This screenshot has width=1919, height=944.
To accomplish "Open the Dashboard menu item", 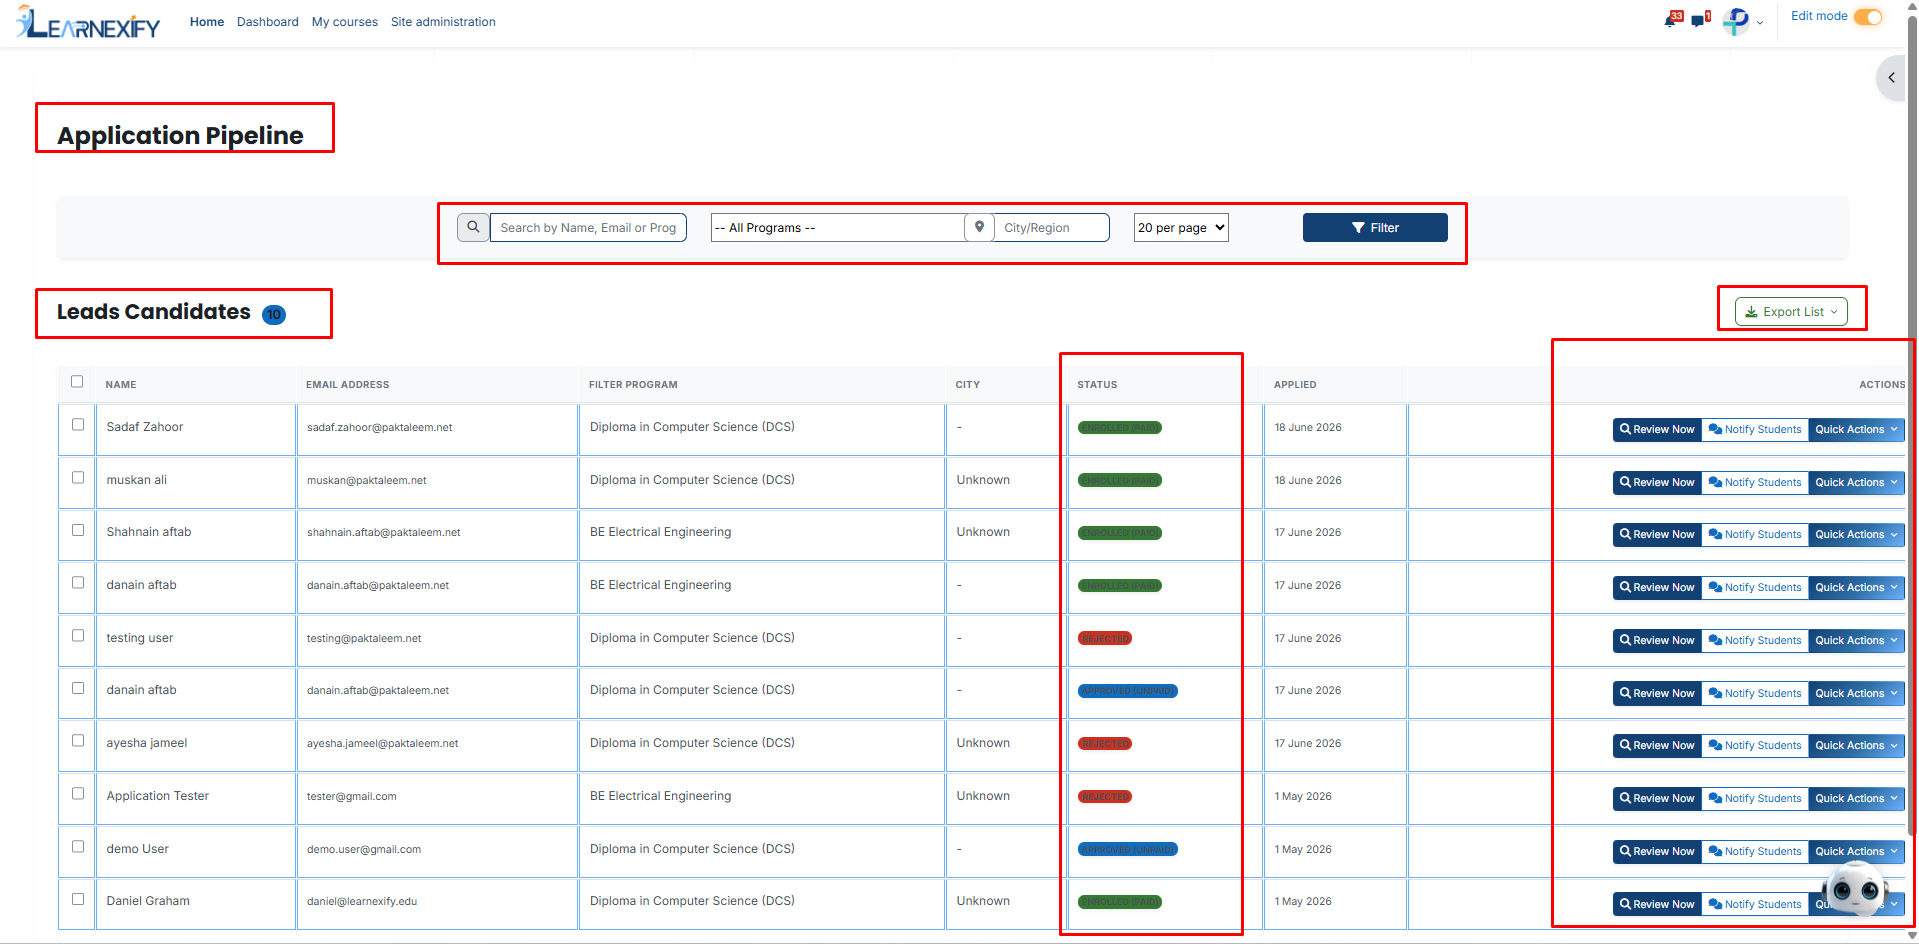I will click(x=268, y=22).
